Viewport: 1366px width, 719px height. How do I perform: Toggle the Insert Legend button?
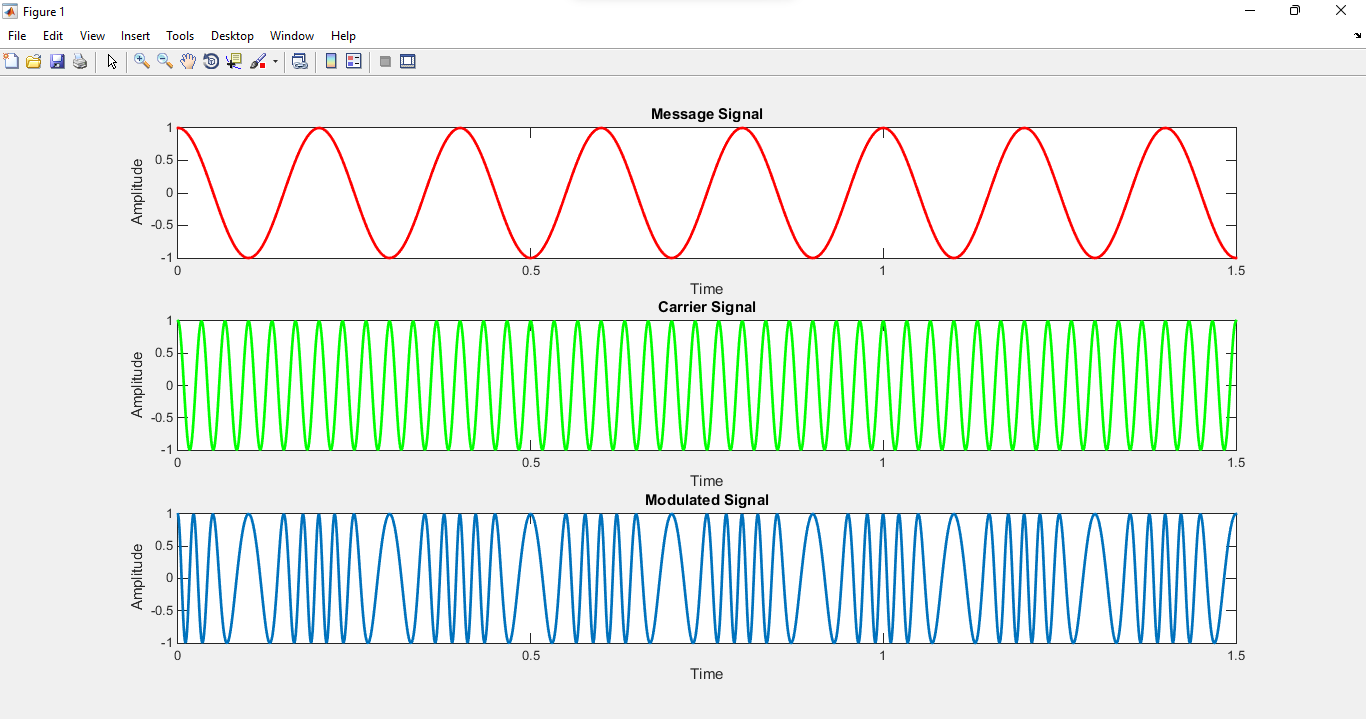pyautogui.click(x=353, y=61)
